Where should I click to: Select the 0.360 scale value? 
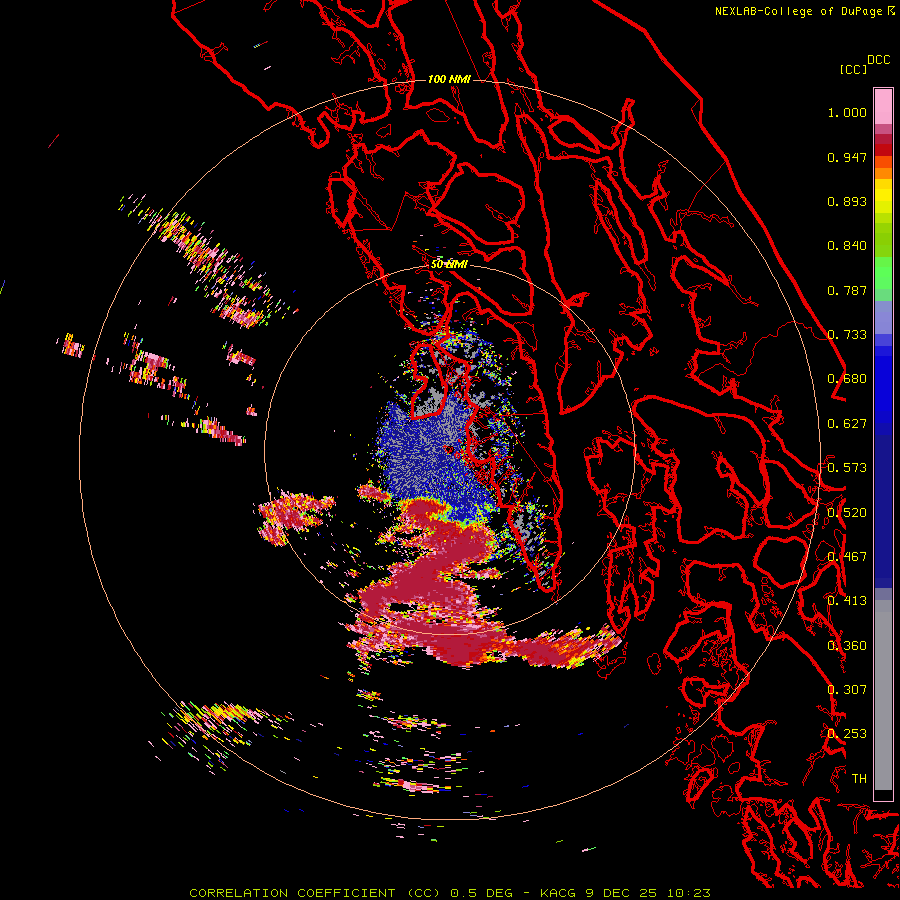point(847,646)
